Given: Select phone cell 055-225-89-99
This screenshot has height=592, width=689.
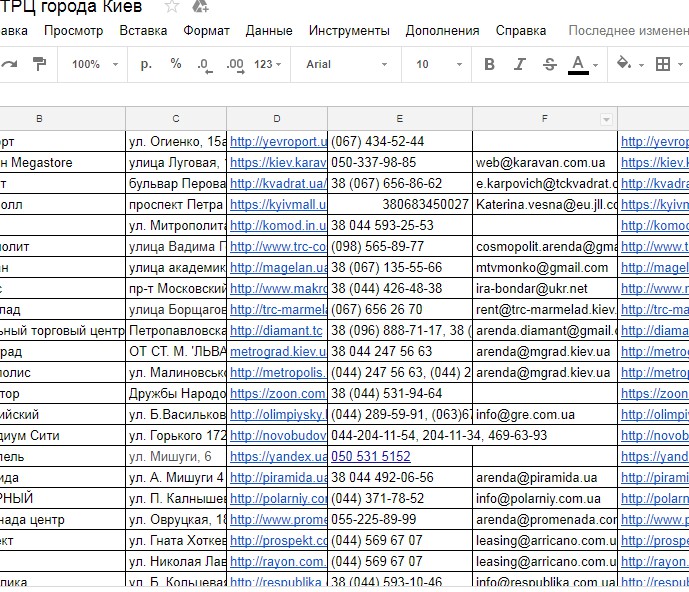Looking at the screenshot, I should (x=400, y=520).
